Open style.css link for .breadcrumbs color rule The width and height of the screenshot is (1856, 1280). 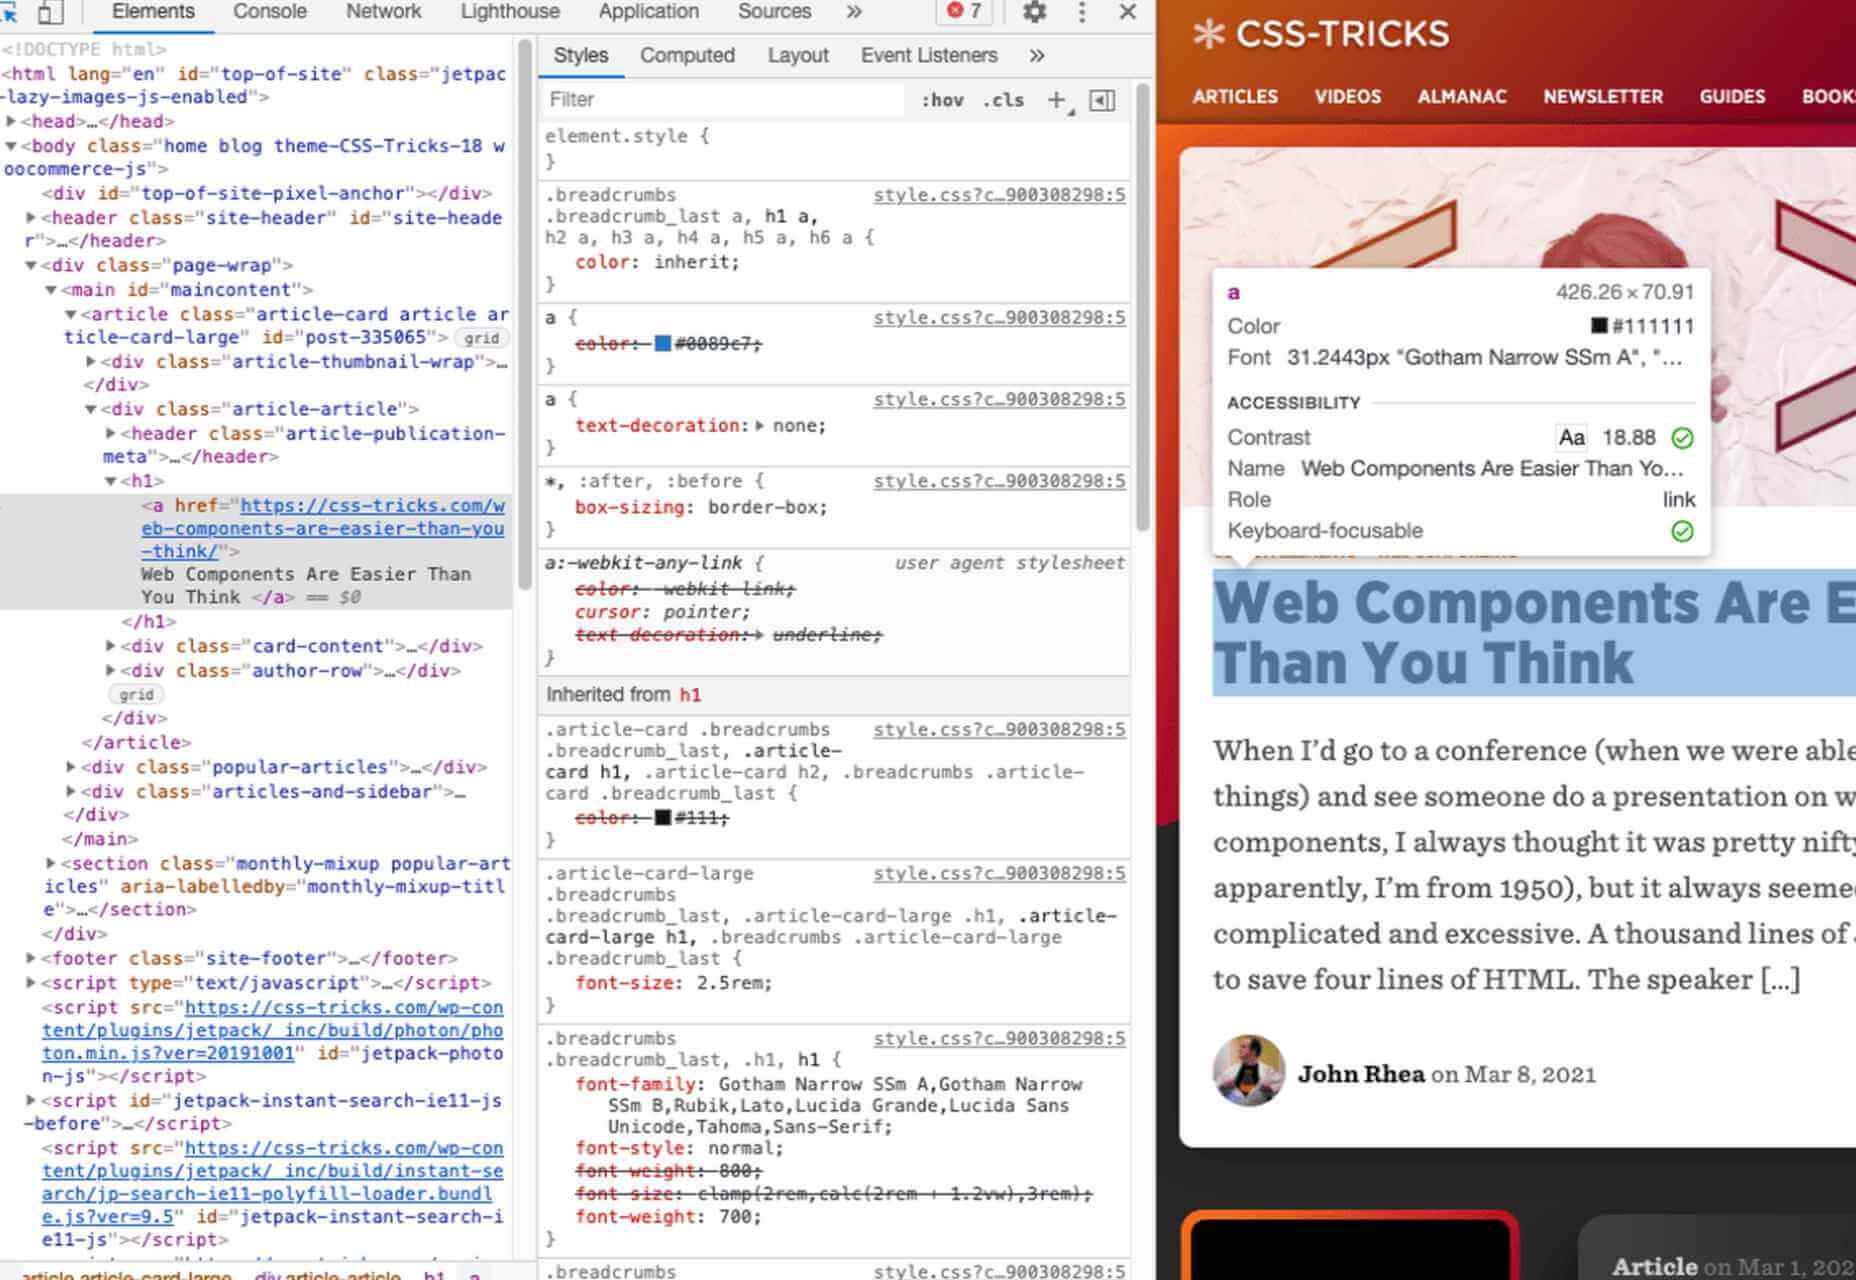pos(999,195)
